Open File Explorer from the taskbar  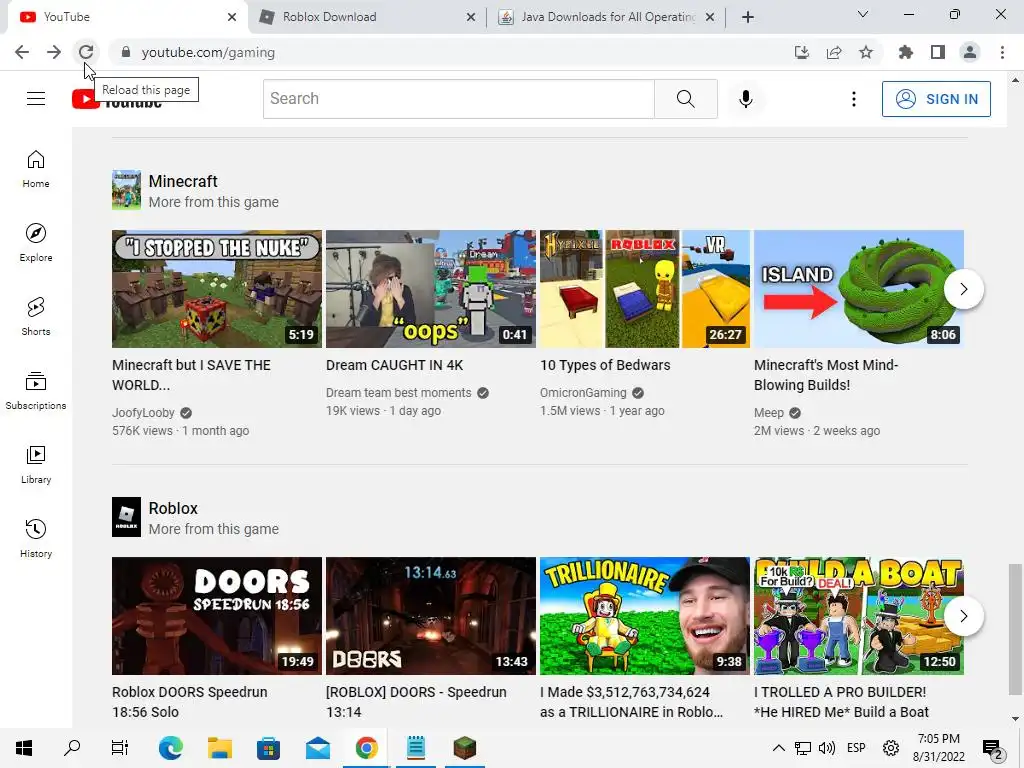pos(220,748)
